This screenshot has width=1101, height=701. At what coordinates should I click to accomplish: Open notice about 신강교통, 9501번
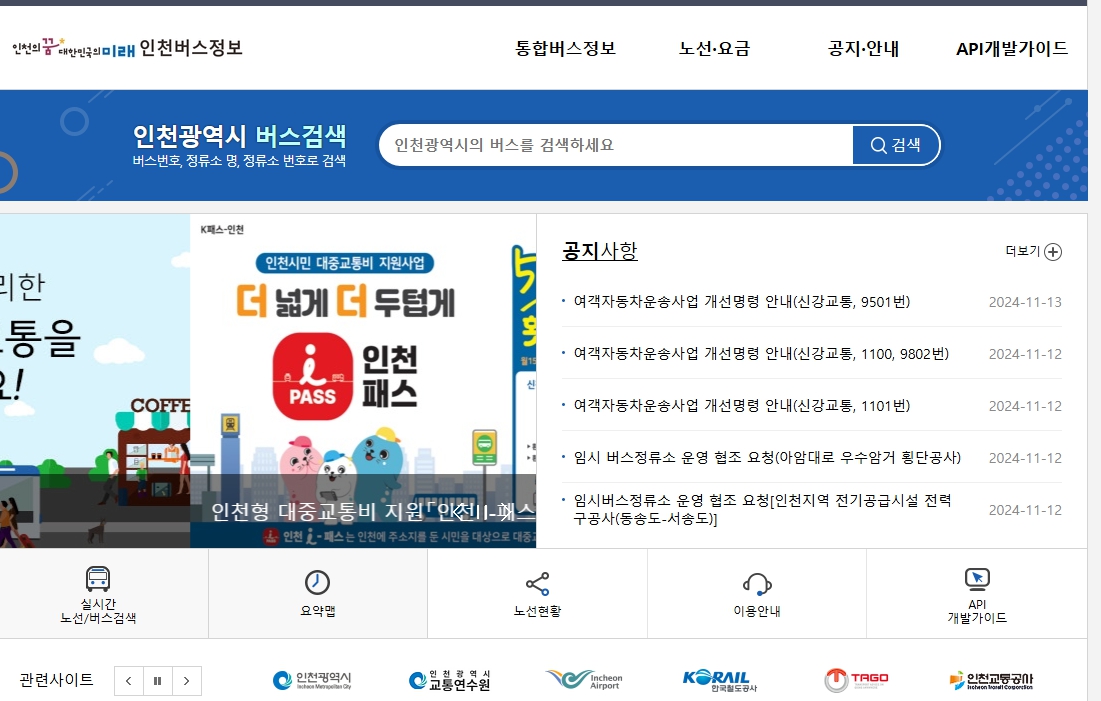tap(741, 301)
